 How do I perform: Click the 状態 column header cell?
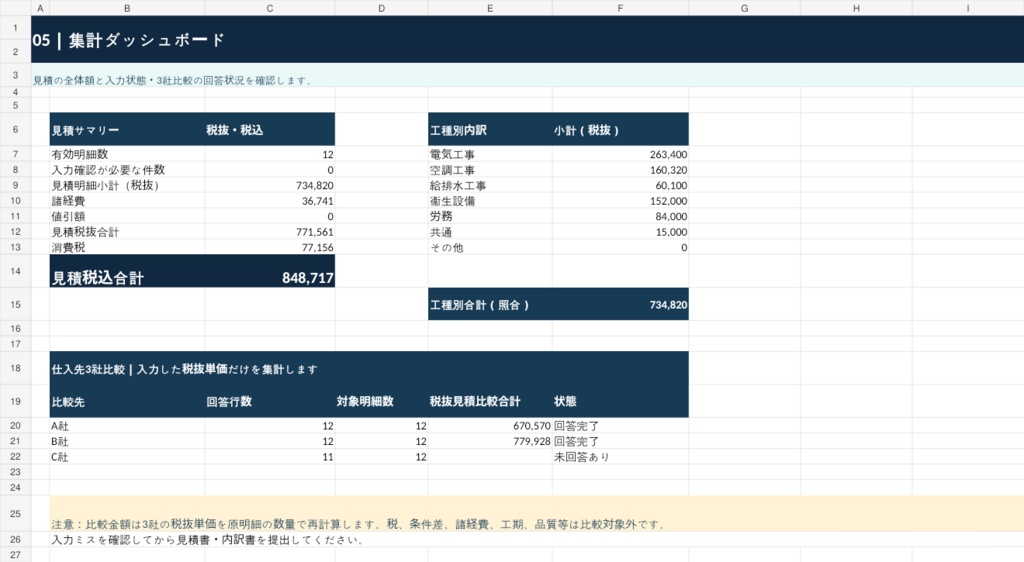(620, 401)
